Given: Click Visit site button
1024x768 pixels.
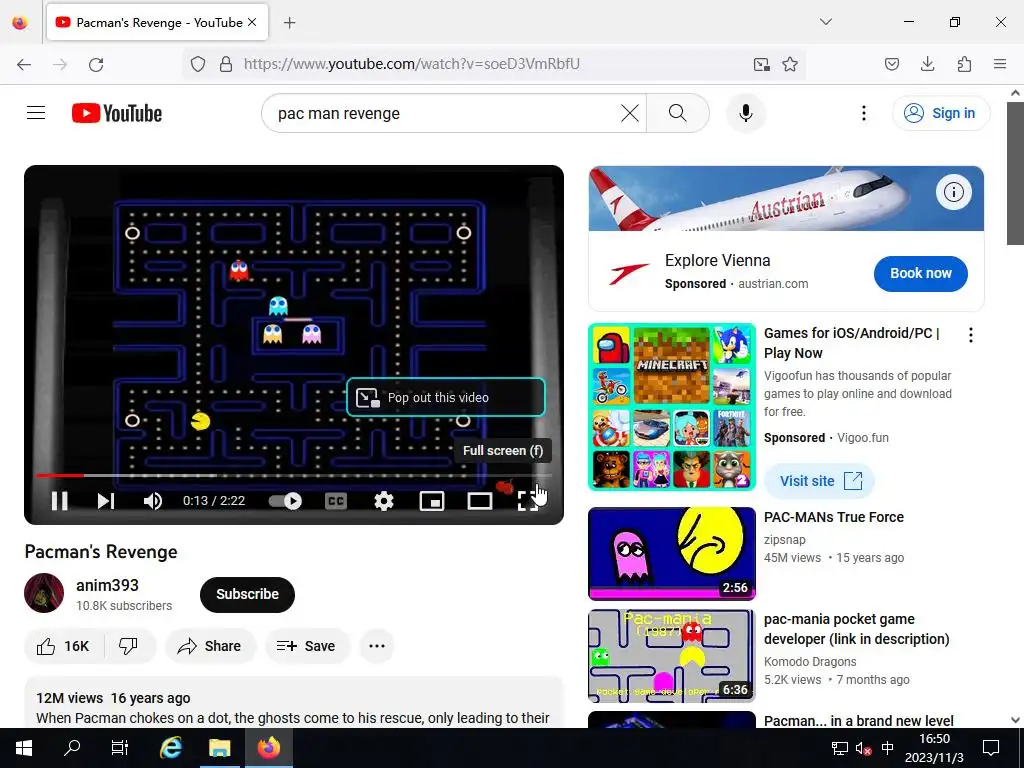Looking at the screenshot, I should coord(820,481).
